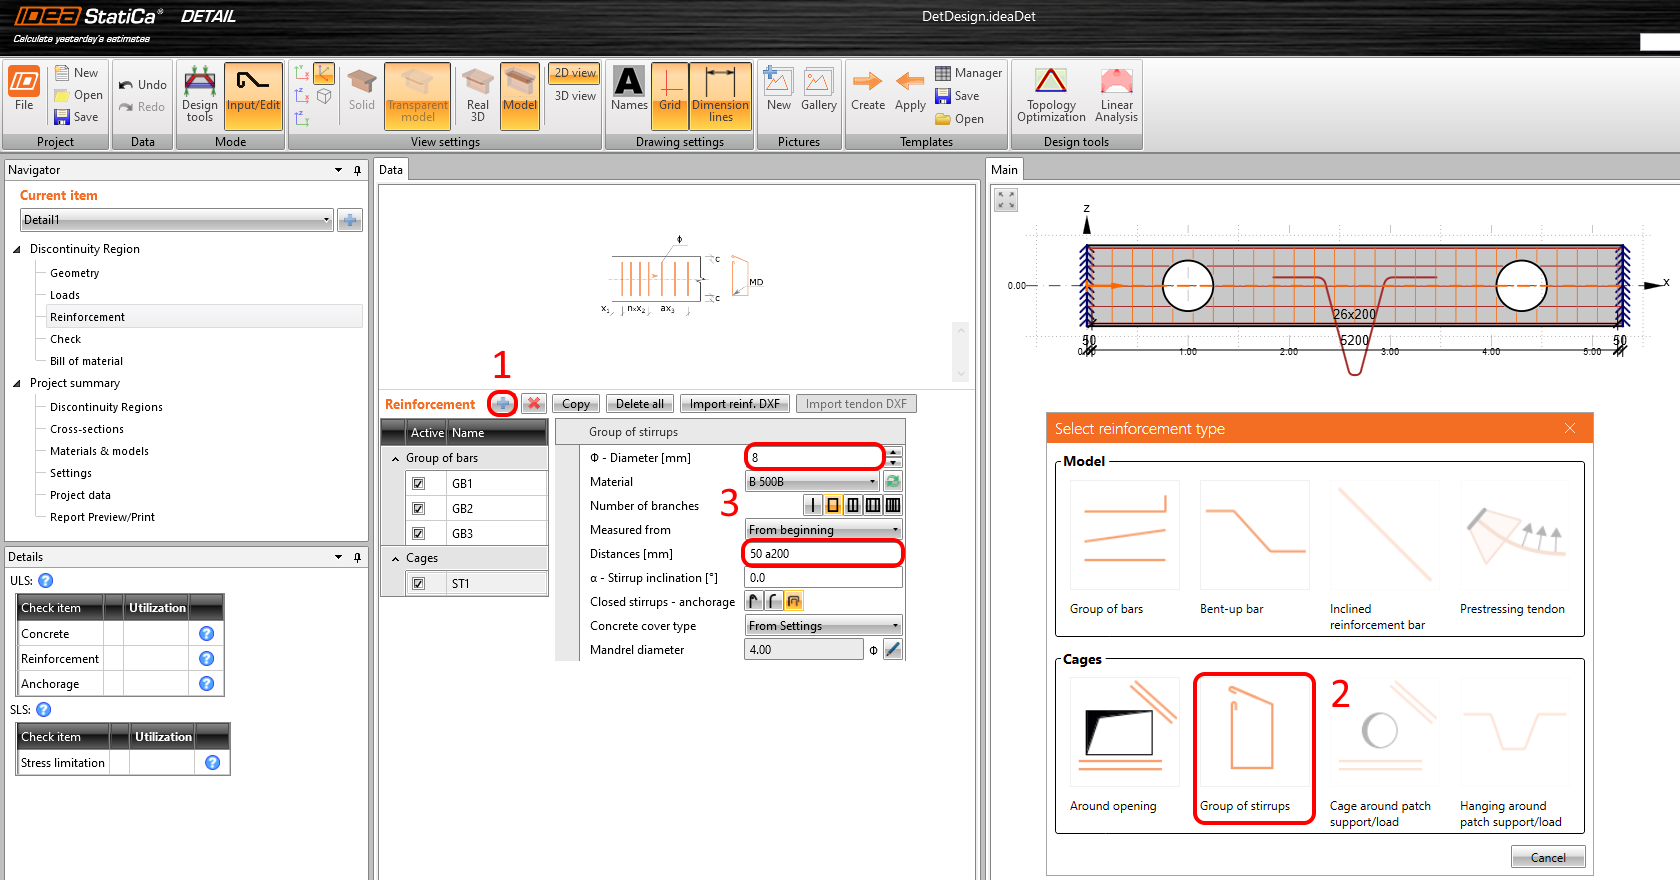Add new reinforcement with plus icon
The image size is (1680, 880).
coord(502,404)
